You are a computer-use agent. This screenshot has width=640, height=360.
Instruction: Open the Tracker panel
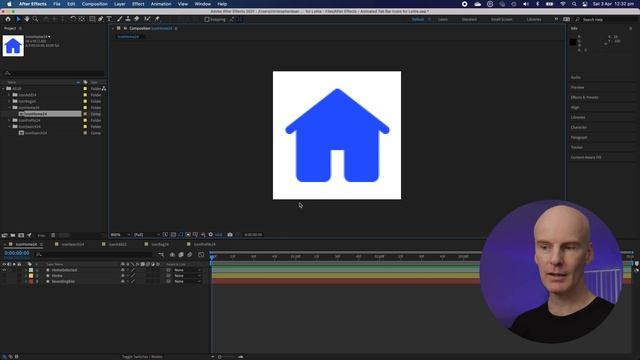pos(576,147)
